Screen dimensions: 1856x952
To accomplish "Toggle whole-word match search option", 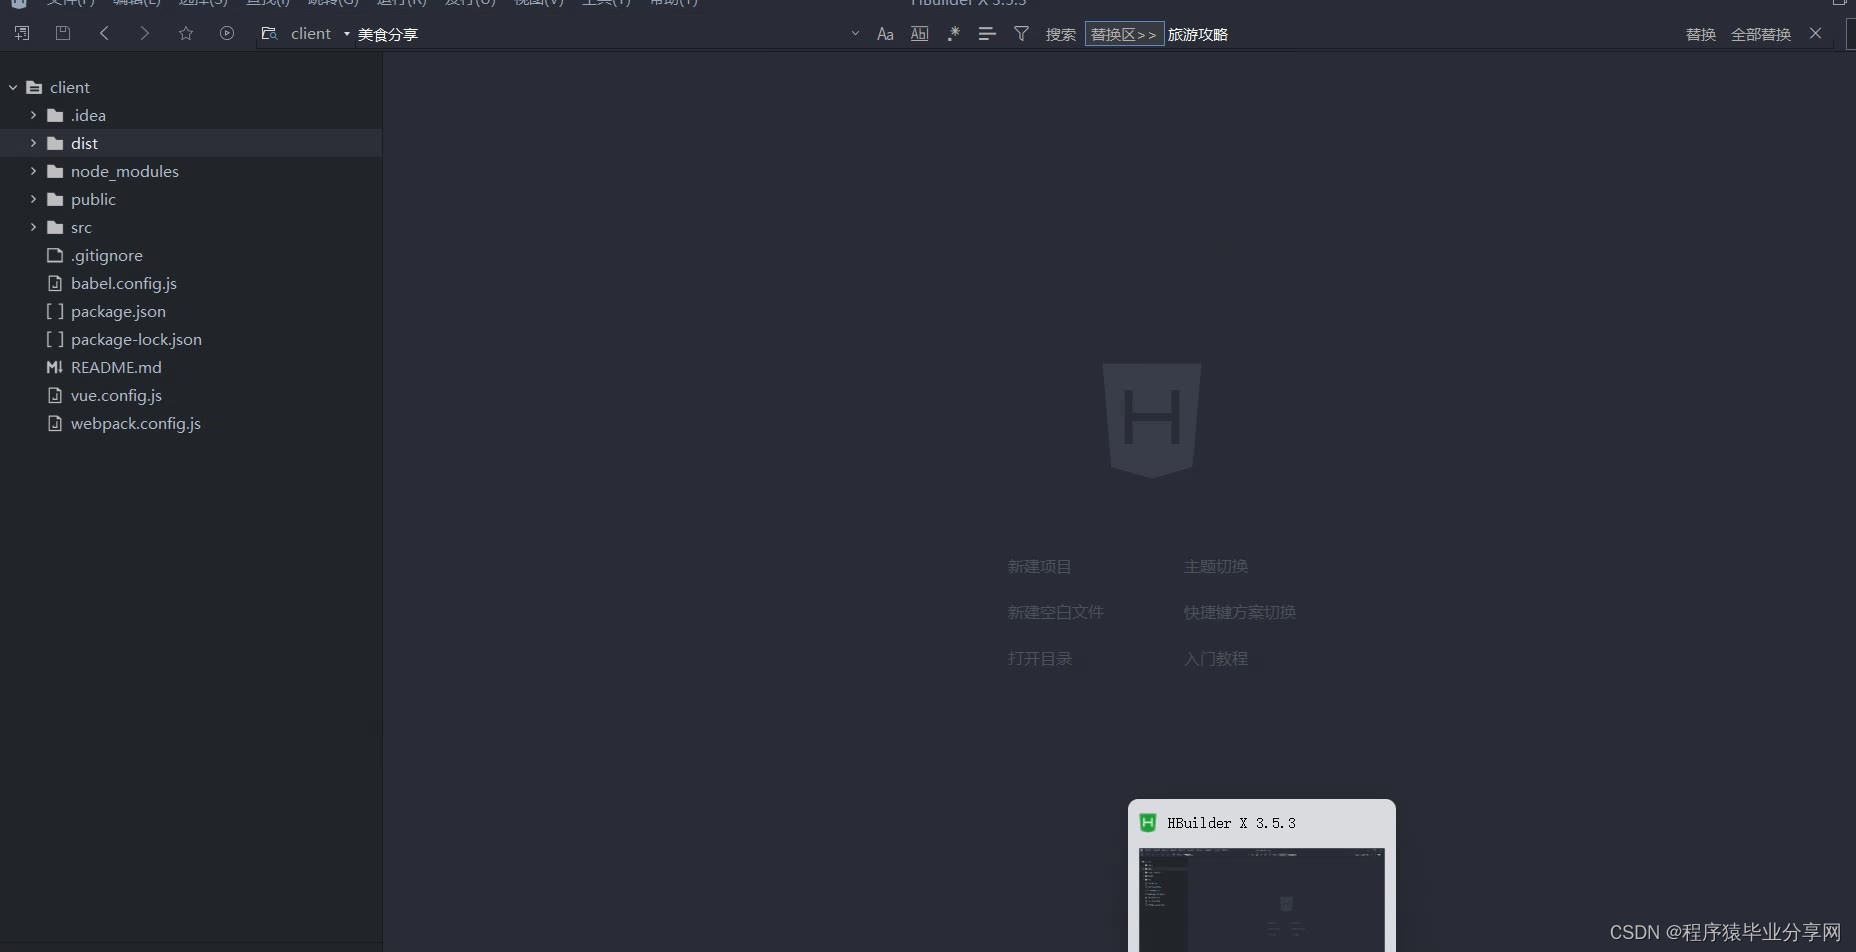I will pos(919,34).
